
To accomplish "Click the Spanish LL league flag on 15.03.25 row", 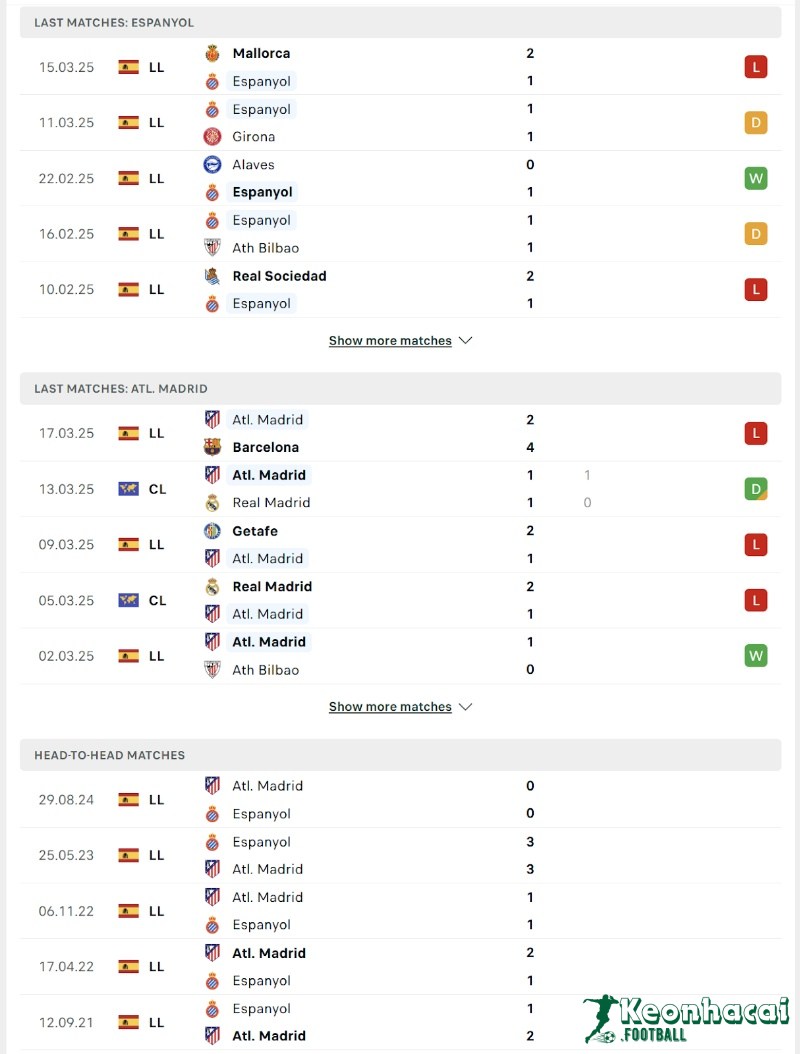I will [x=129, y=66].
